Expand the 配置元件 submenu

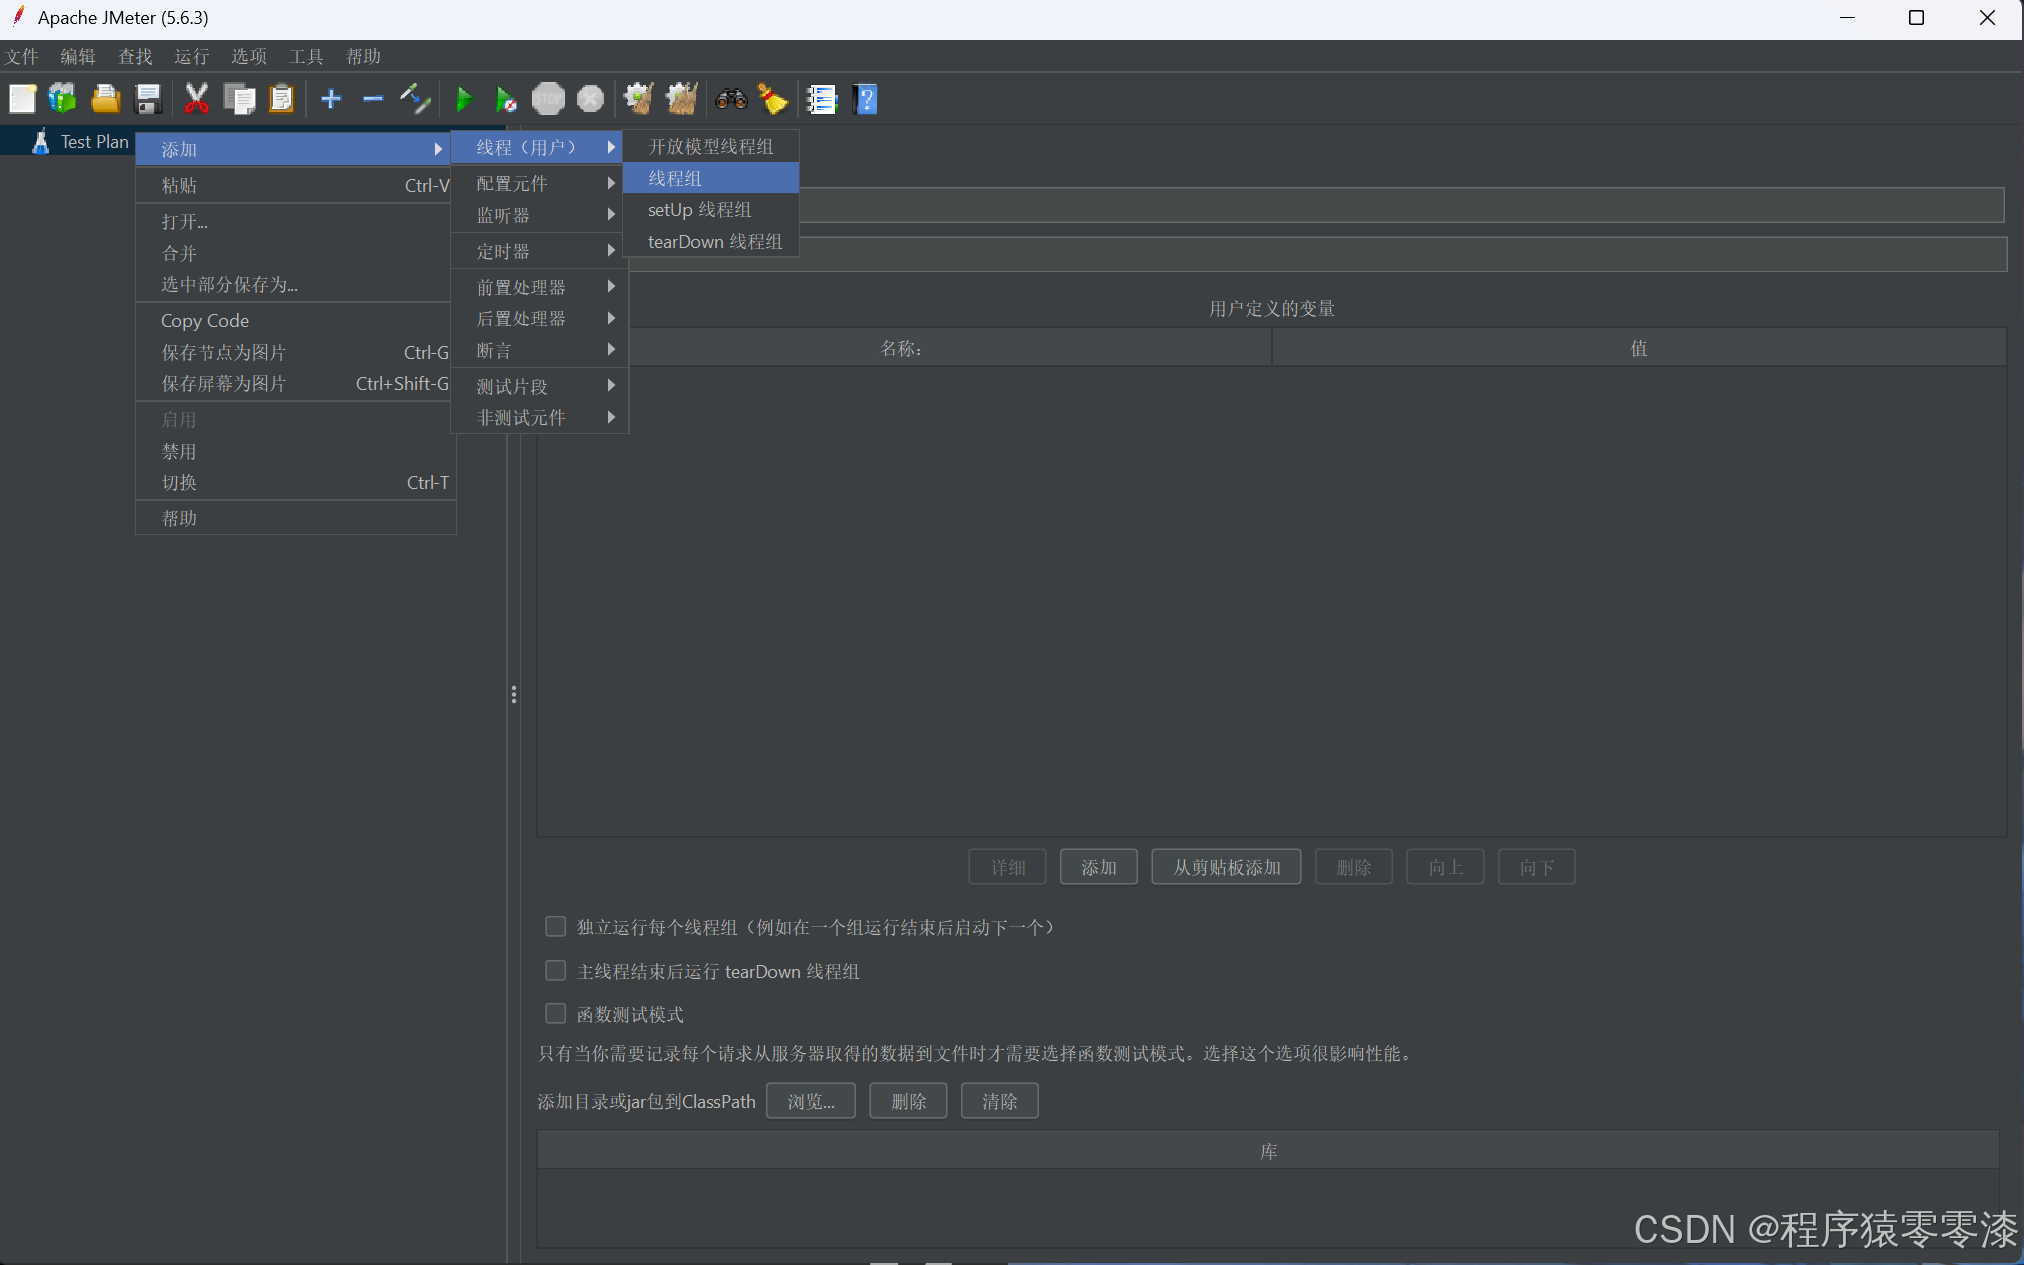tap(538, 183)
